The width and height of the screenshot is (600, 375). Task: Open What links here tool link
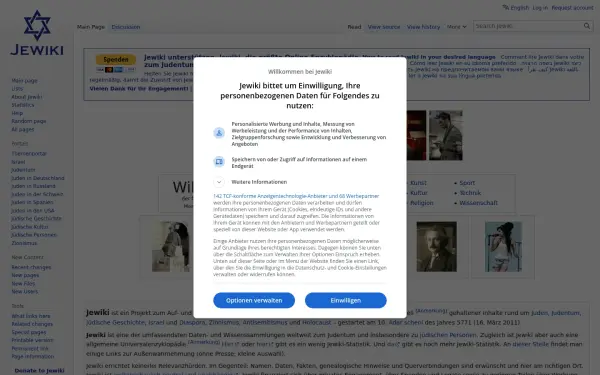click(x=31, y=316)
